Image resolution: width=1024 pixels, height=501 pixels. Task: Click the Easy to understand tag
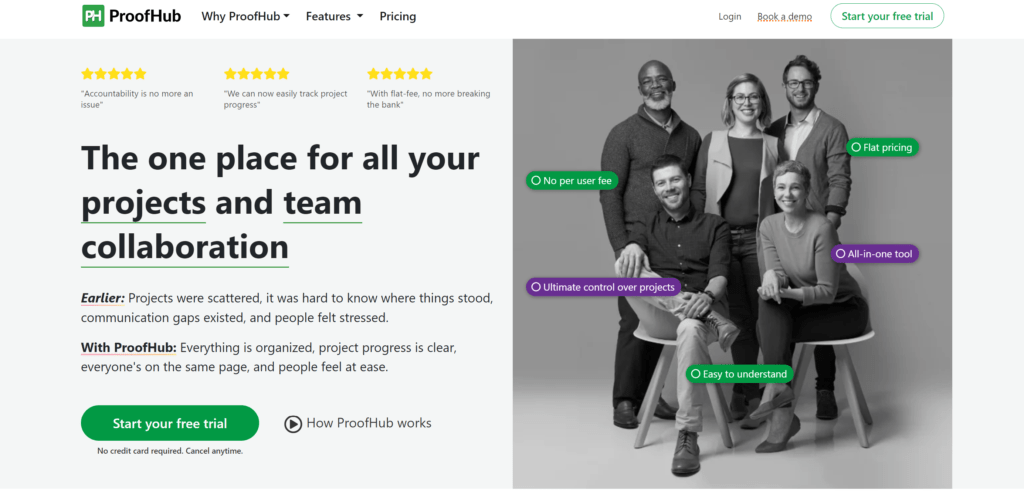[740, 374]
